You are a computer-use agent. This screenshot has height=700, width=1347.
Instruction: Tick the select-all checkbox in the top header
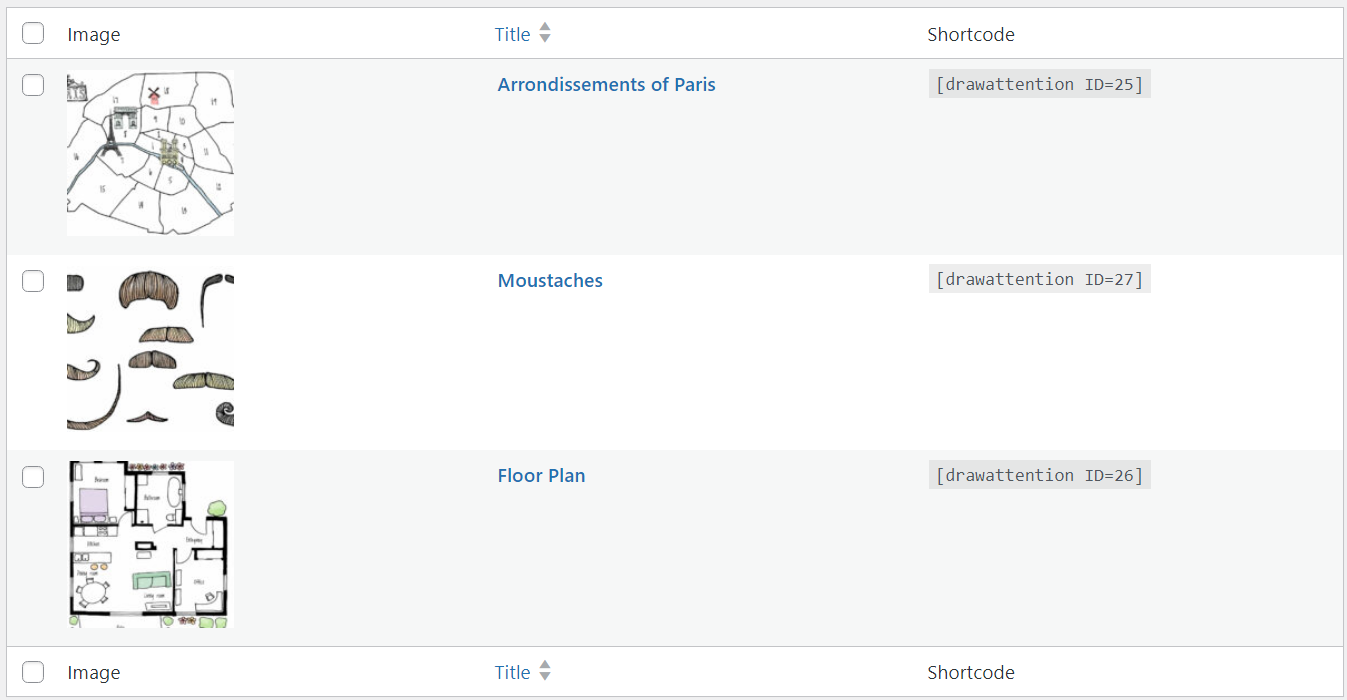pos(33,34)
